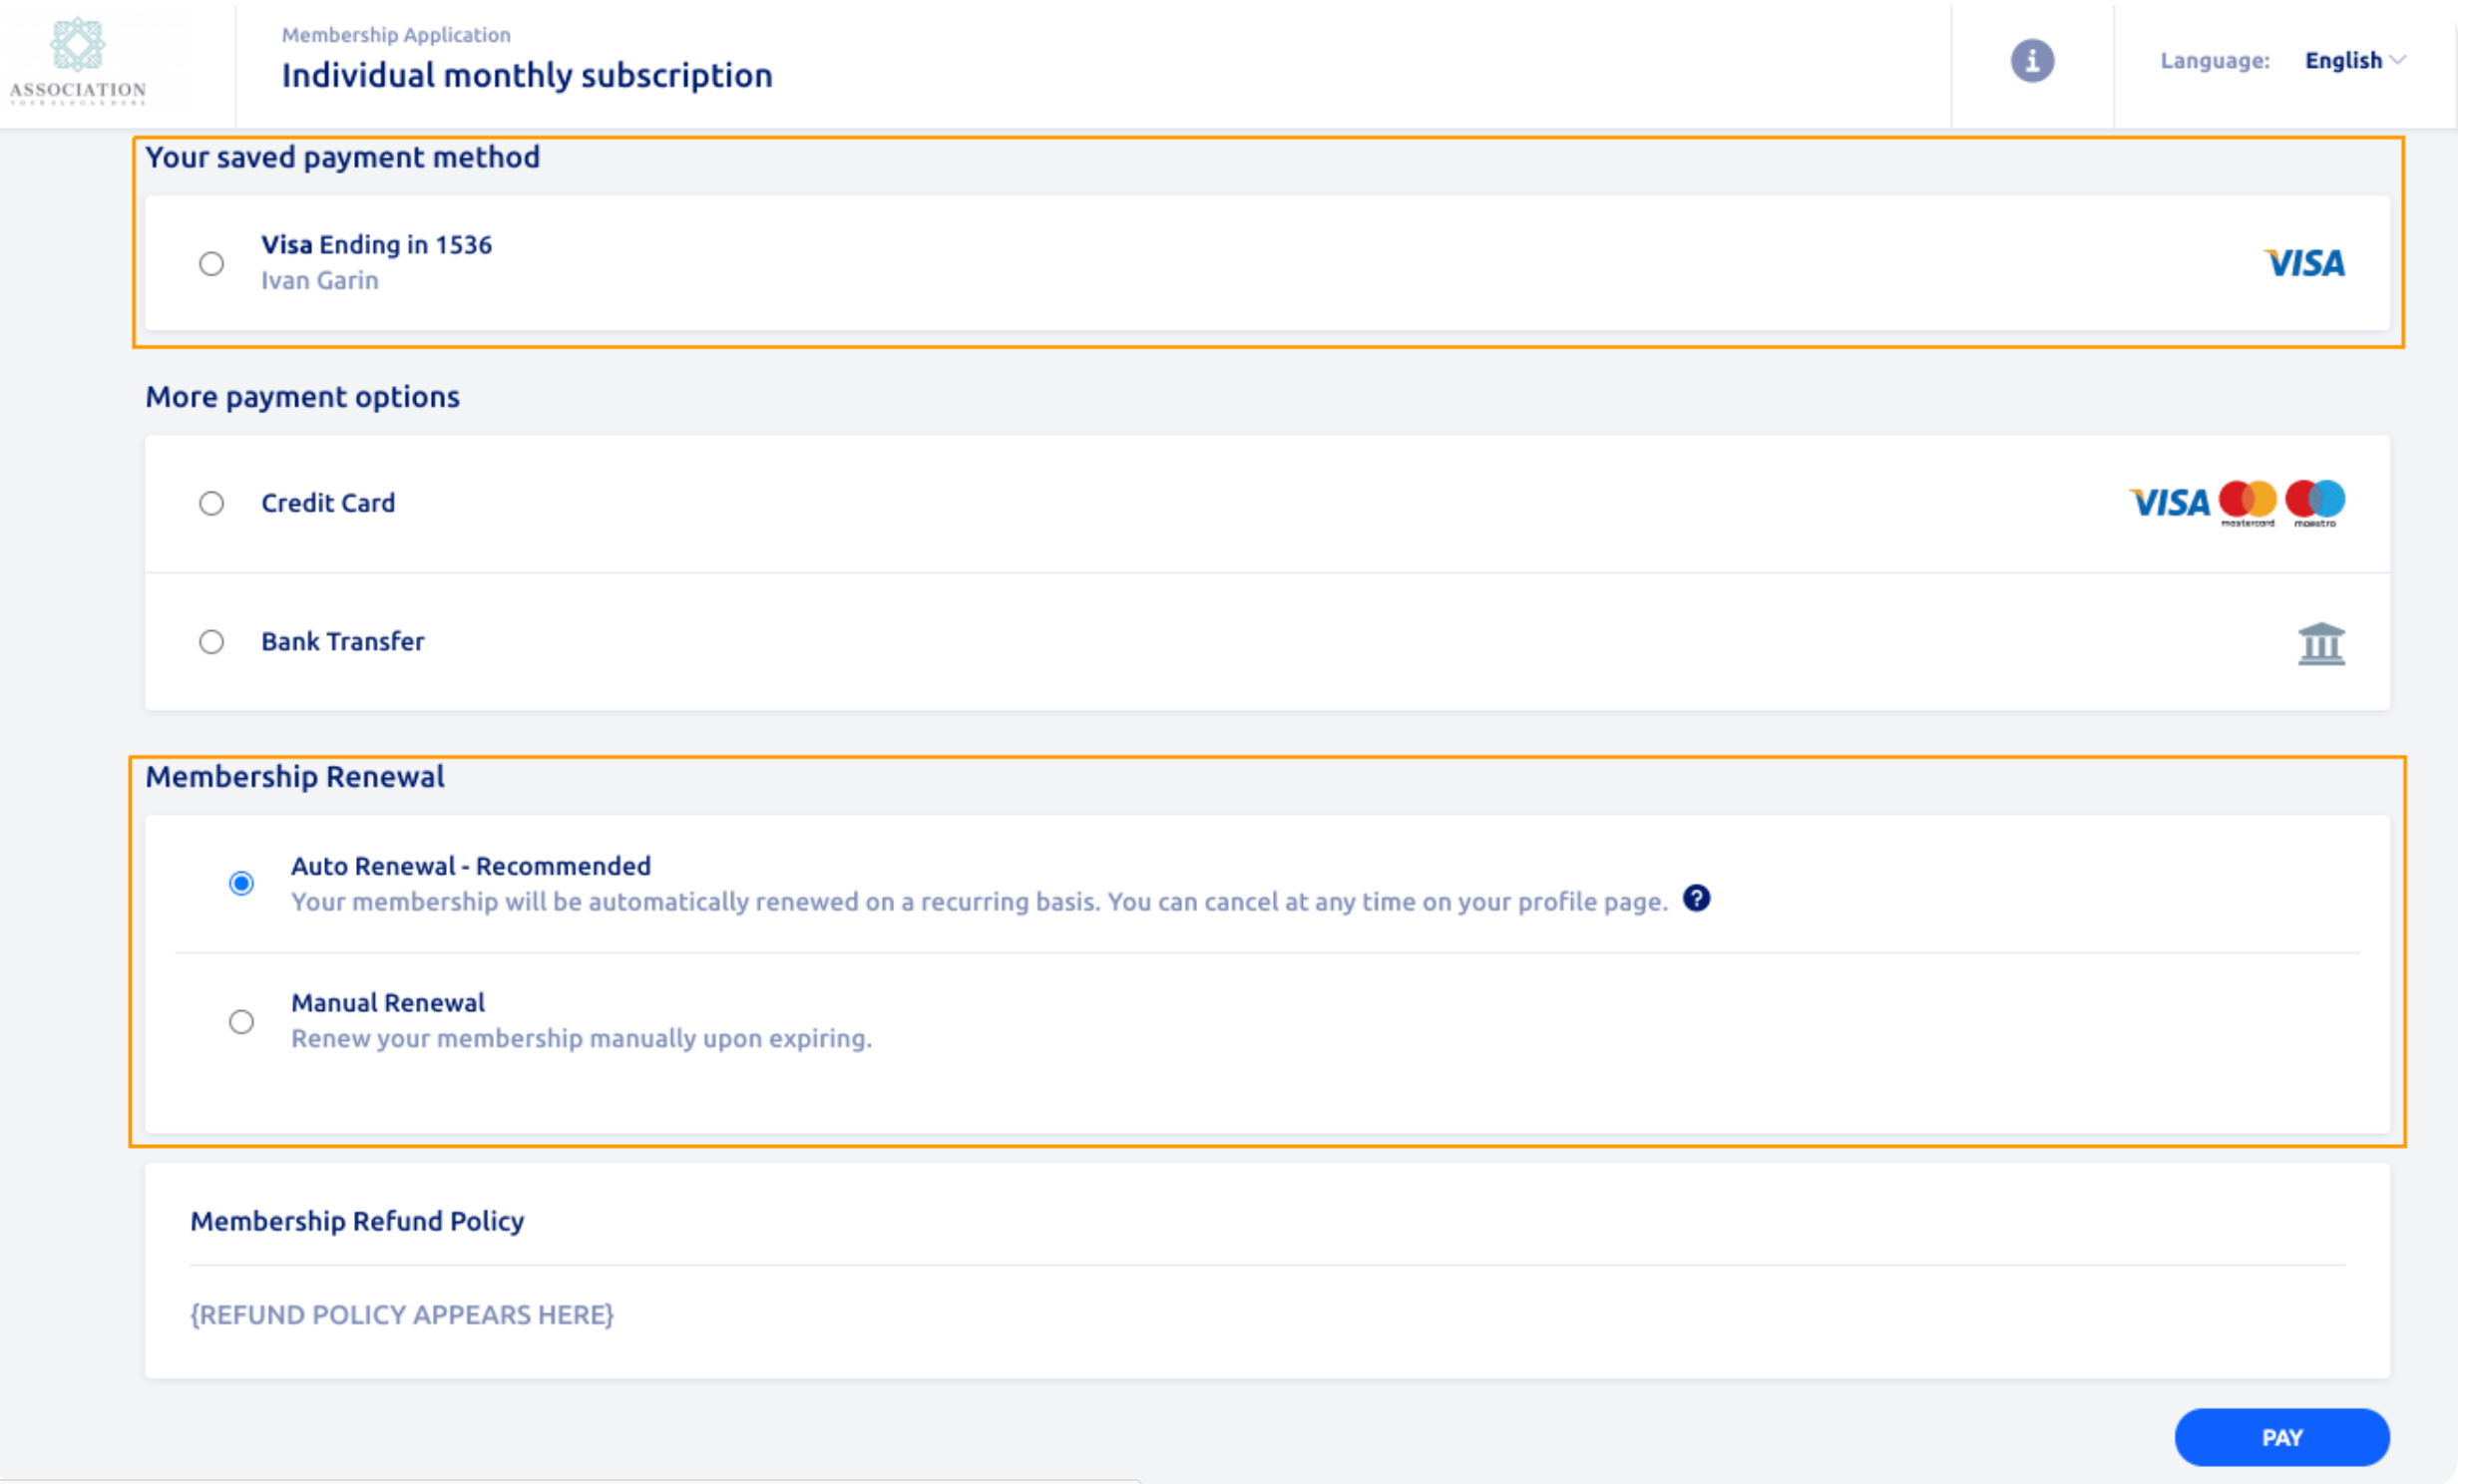Screen dimensions: 2466x1484
Task: Click the '{REFUND POLICY APPEARS HERE}' placeholder
Action: click(x=401, y=1315)
